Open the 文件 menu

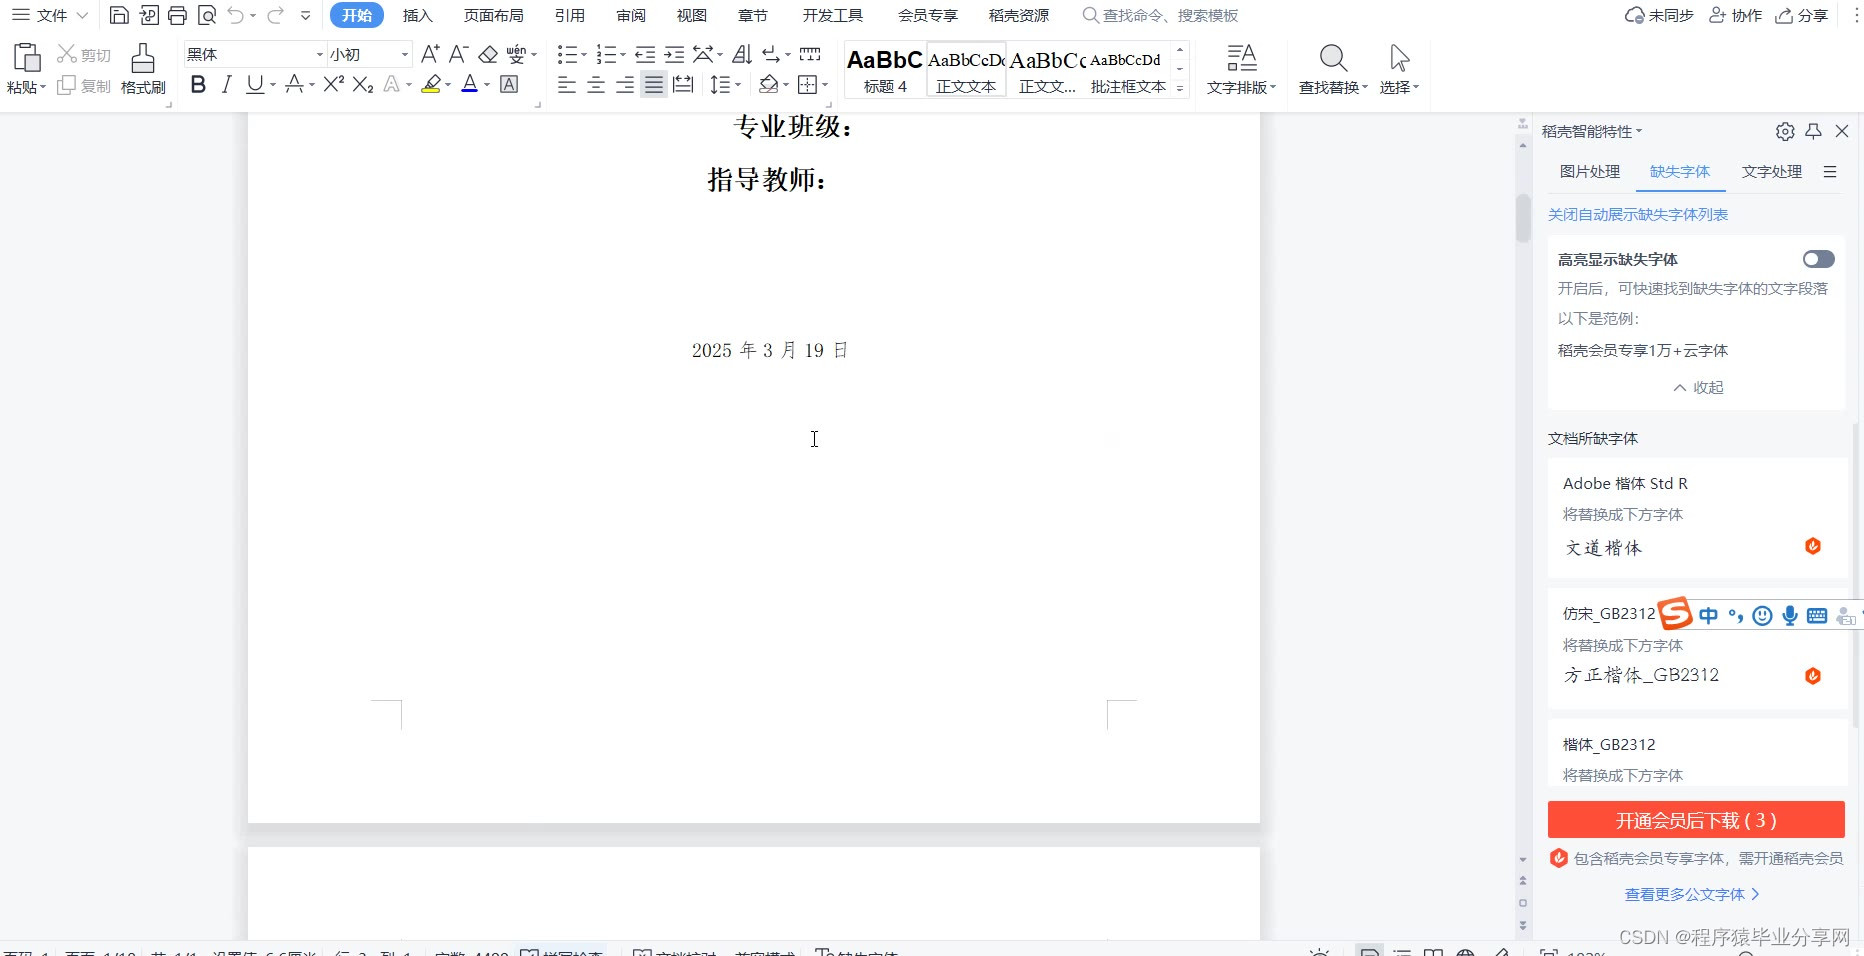pyautogui.click(x=50, y=15)
